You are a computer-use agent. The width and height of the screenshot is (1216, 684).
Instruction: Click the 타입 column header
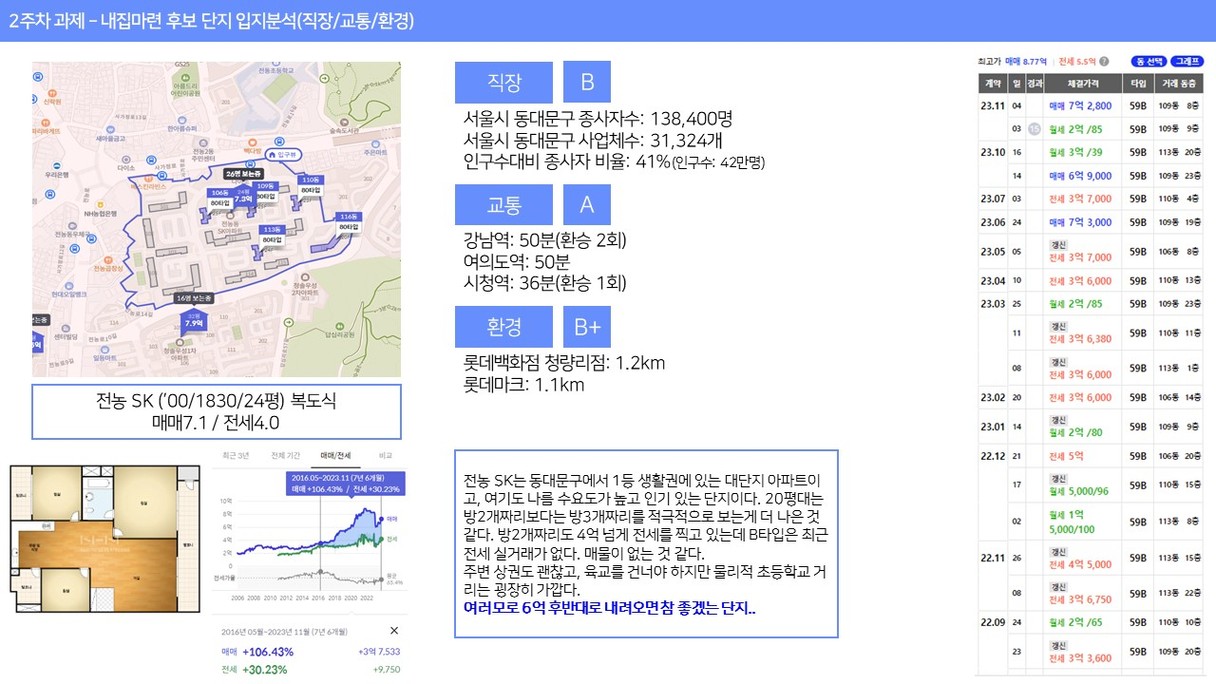tap(1138, 84)
